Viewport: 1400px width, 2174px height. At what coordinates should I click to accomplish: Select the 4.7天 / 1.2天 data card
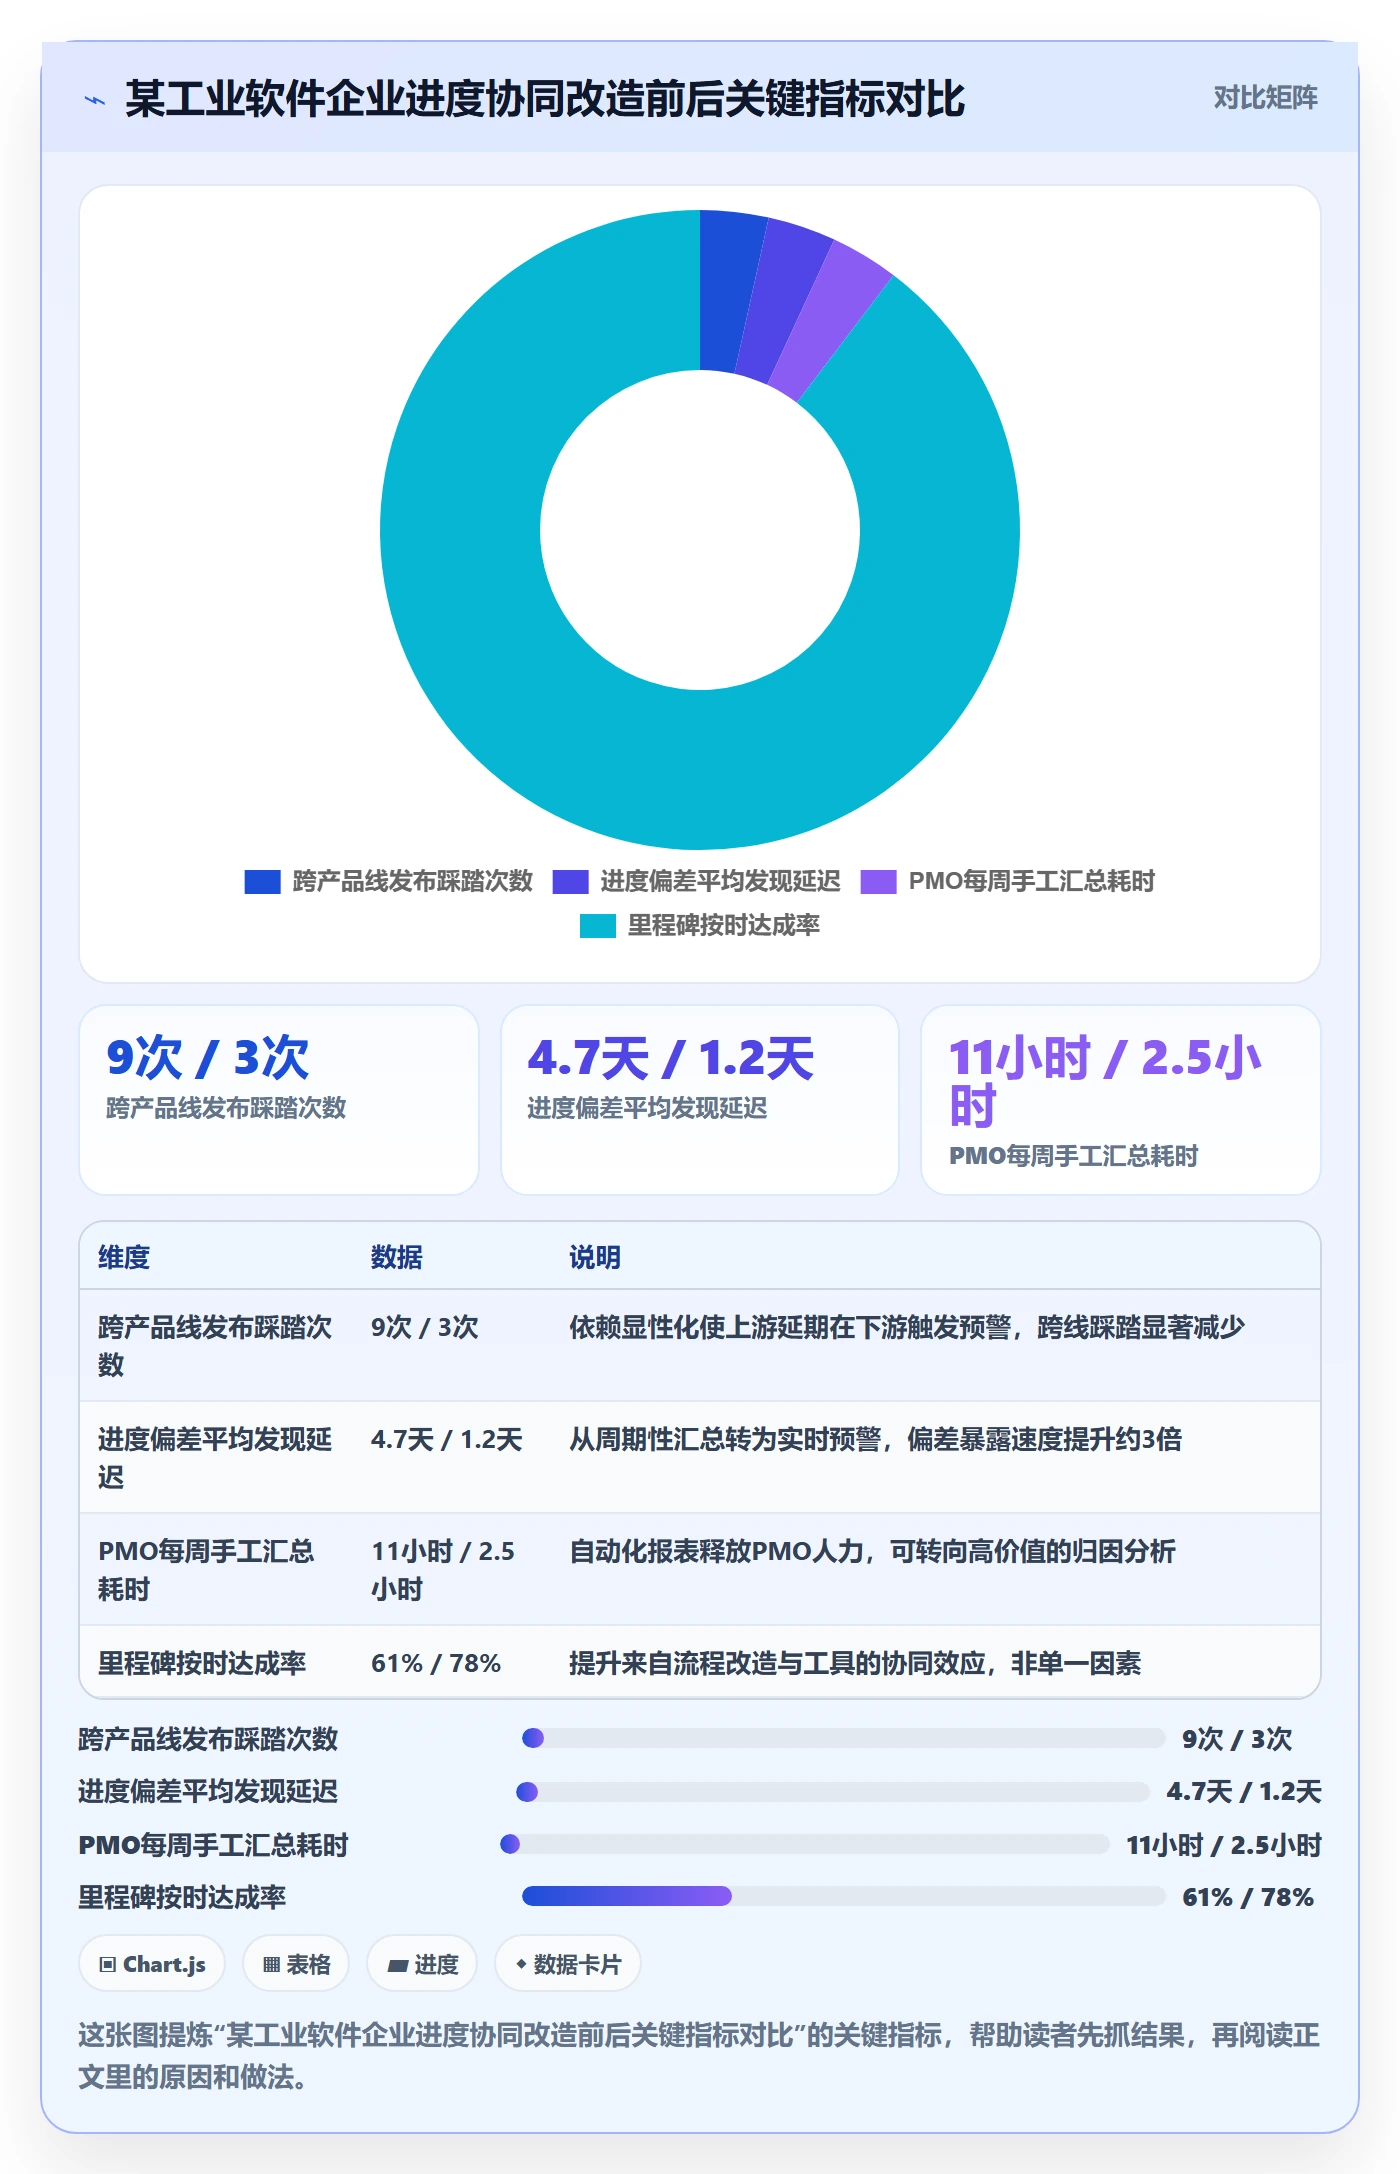click(700, 1100)
